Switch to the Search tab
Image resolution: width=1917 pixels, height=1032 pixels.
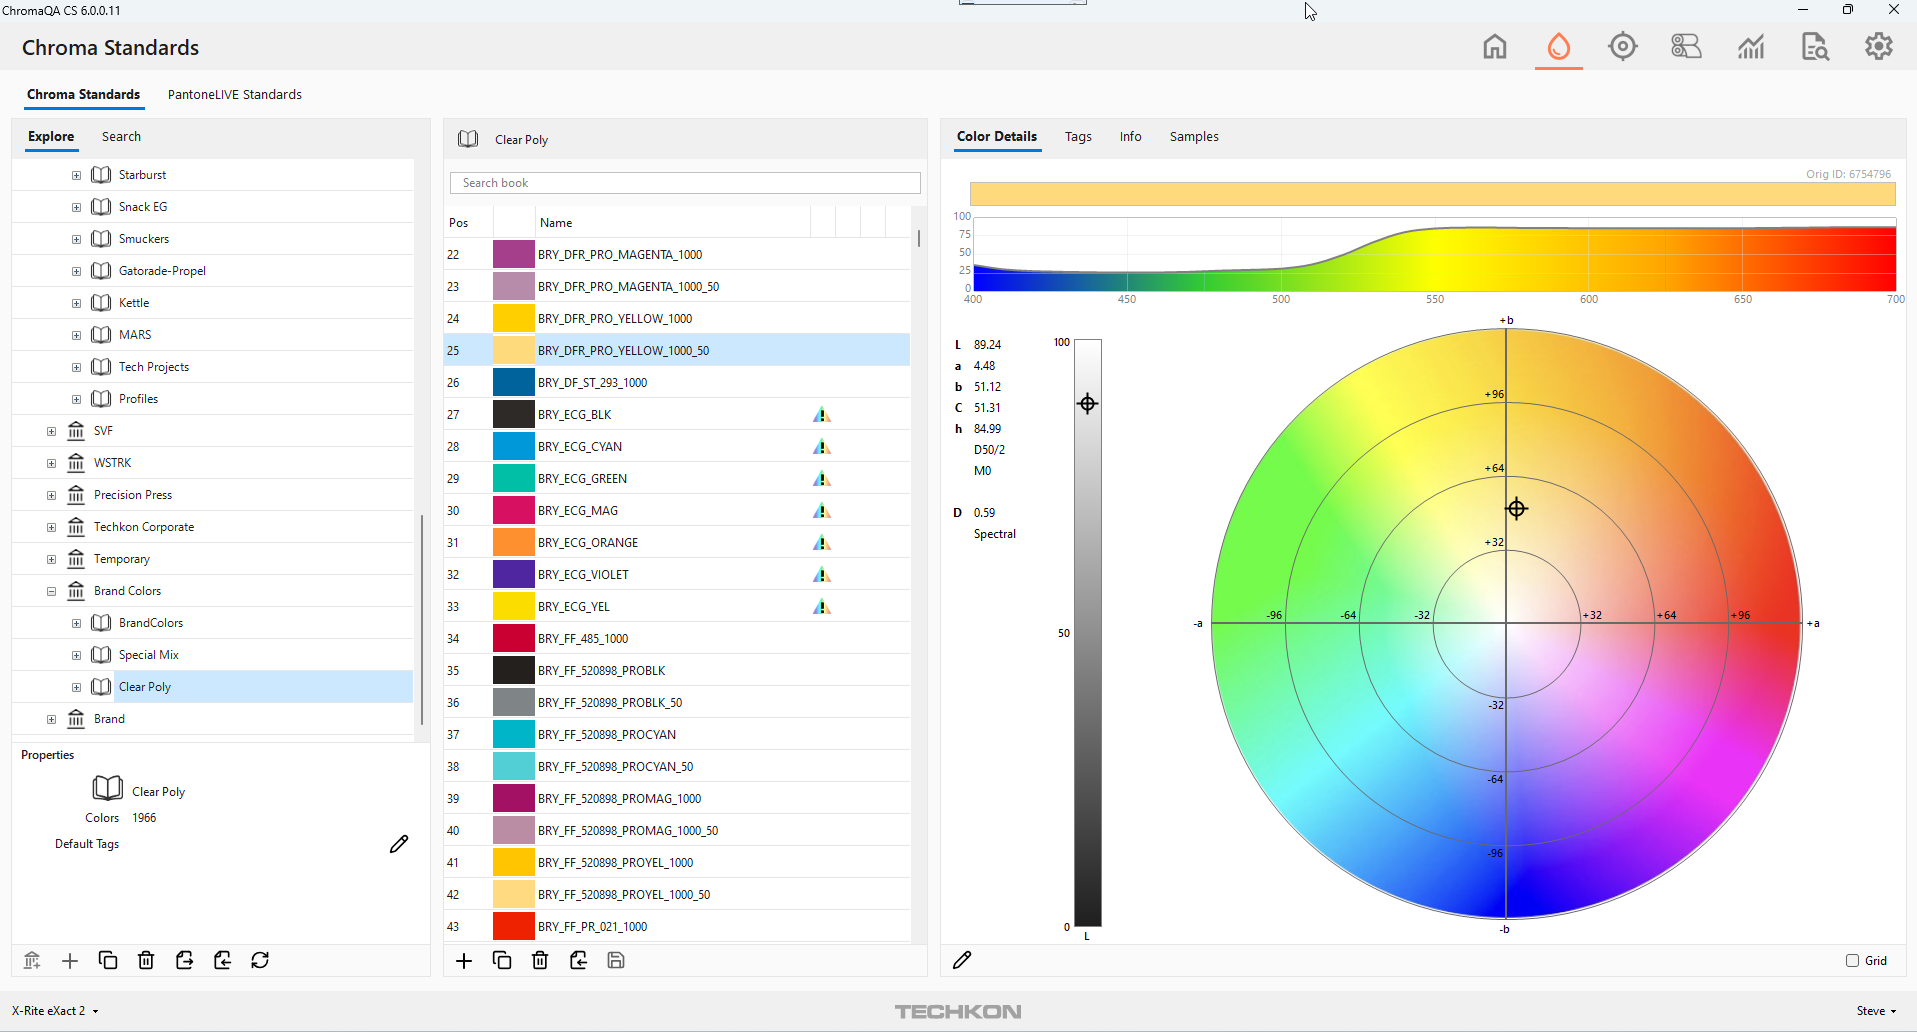tap(121, 136)
